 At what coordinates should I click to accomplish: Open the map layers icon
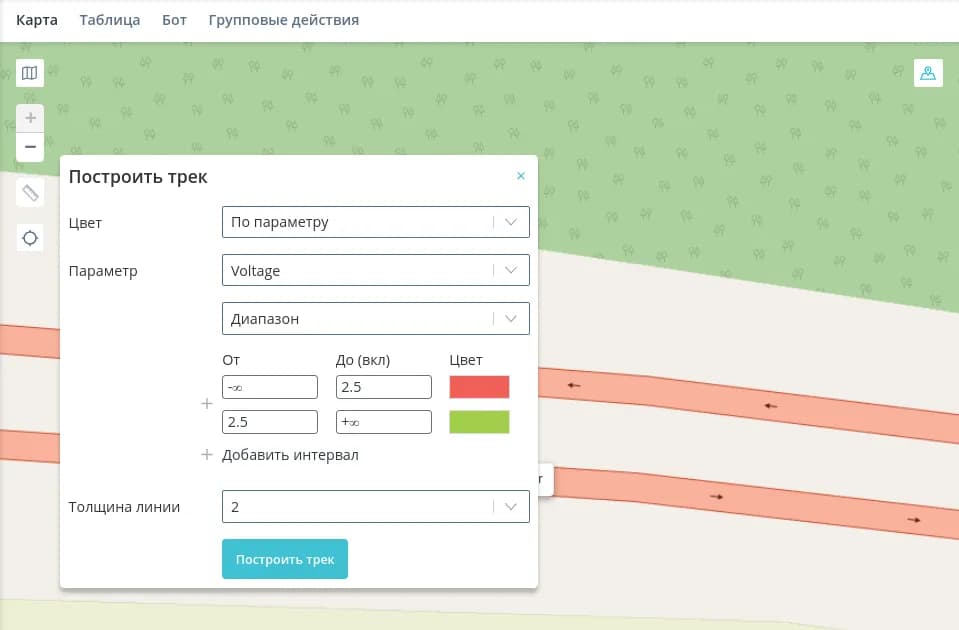point(30,73)
